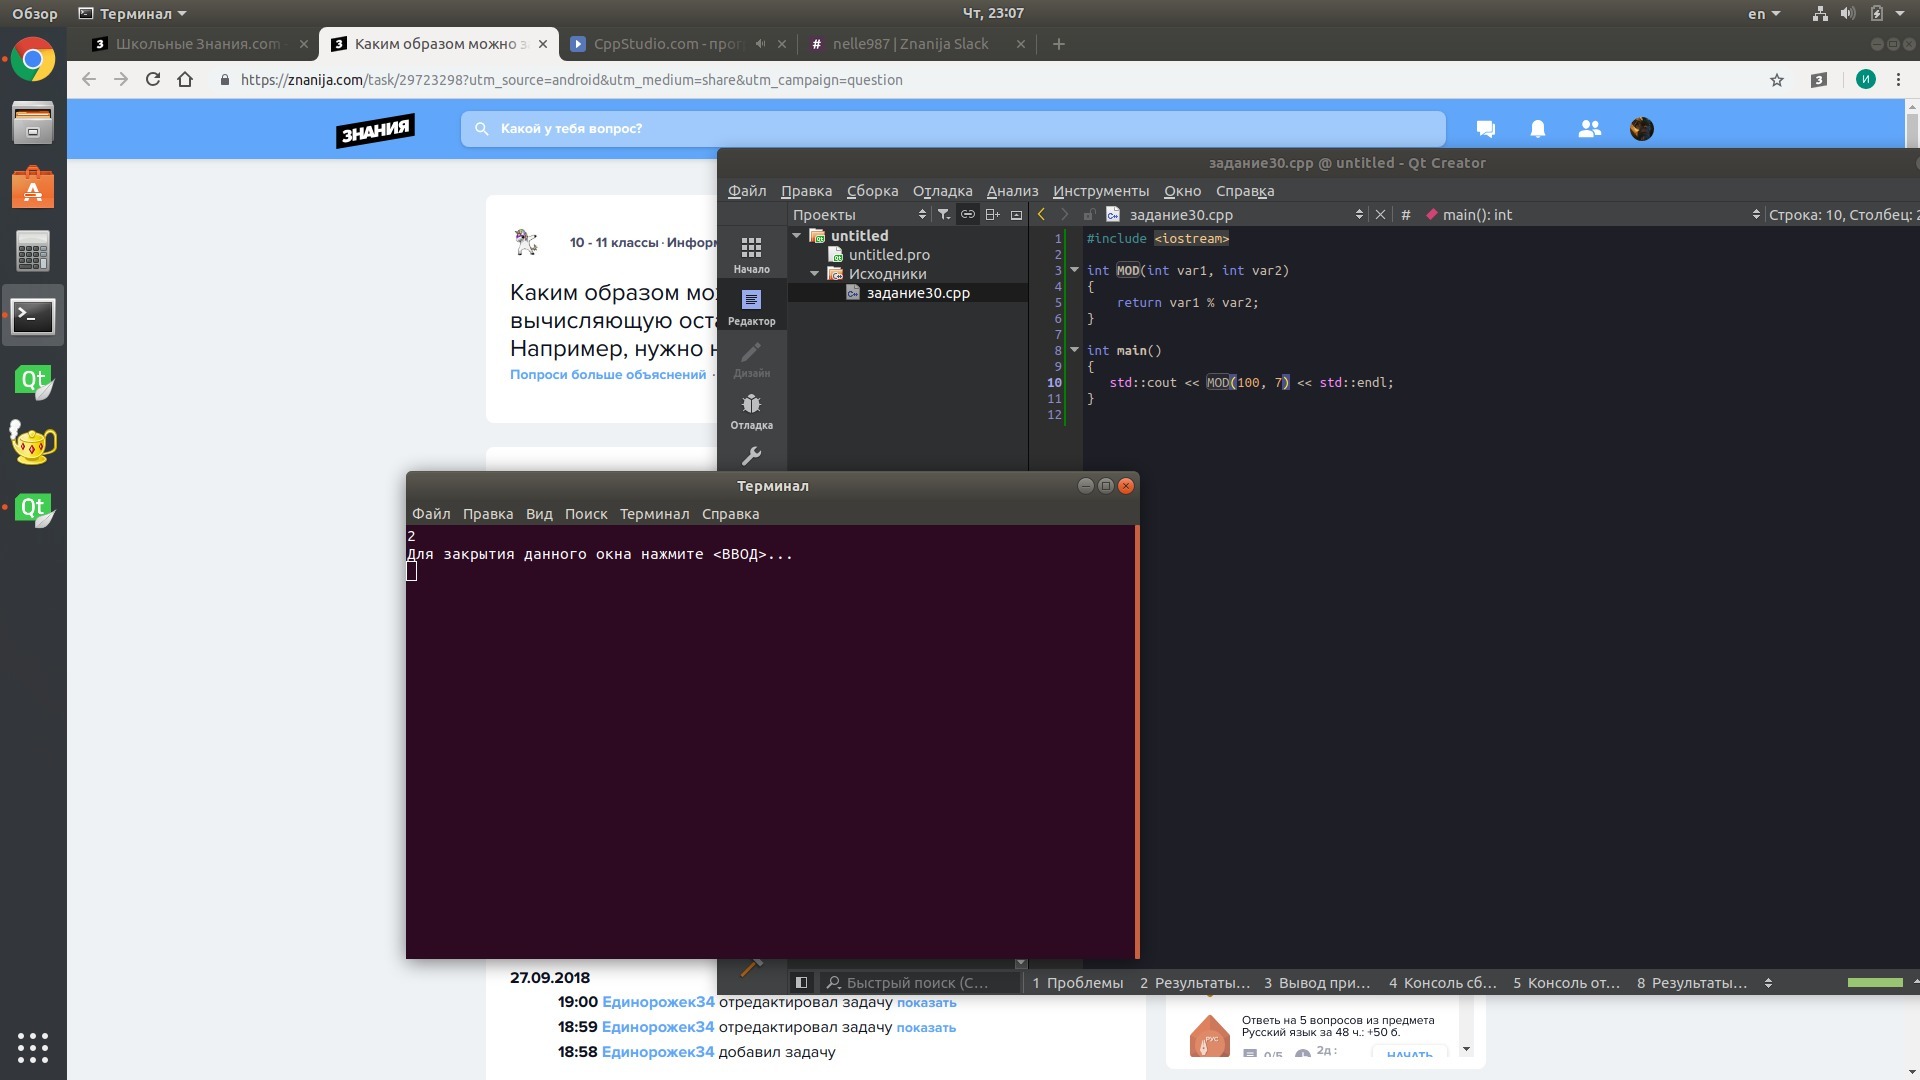This screenshot has height=1080, width=1920.
Task: Open notifications bell on Znanija
Action: click(1538, 128)
